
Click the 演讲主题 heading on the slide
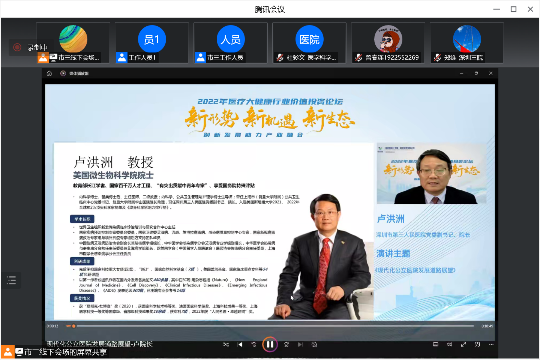tap(393, 254)
